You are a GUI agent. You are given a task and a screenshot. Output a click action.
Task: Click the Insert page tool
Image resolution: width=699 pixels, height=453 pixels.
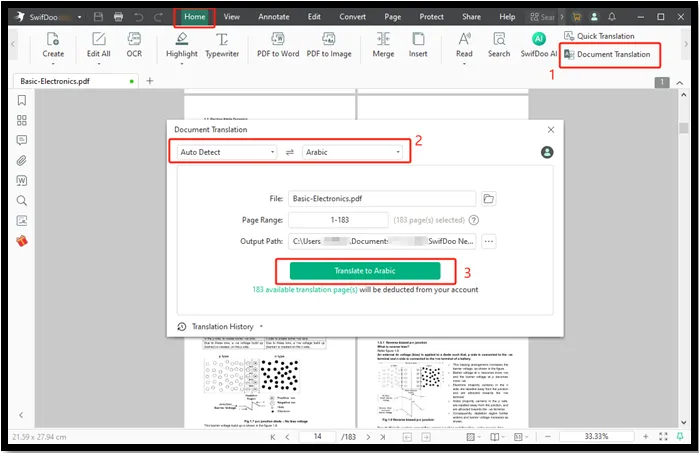tap(418, 45)
